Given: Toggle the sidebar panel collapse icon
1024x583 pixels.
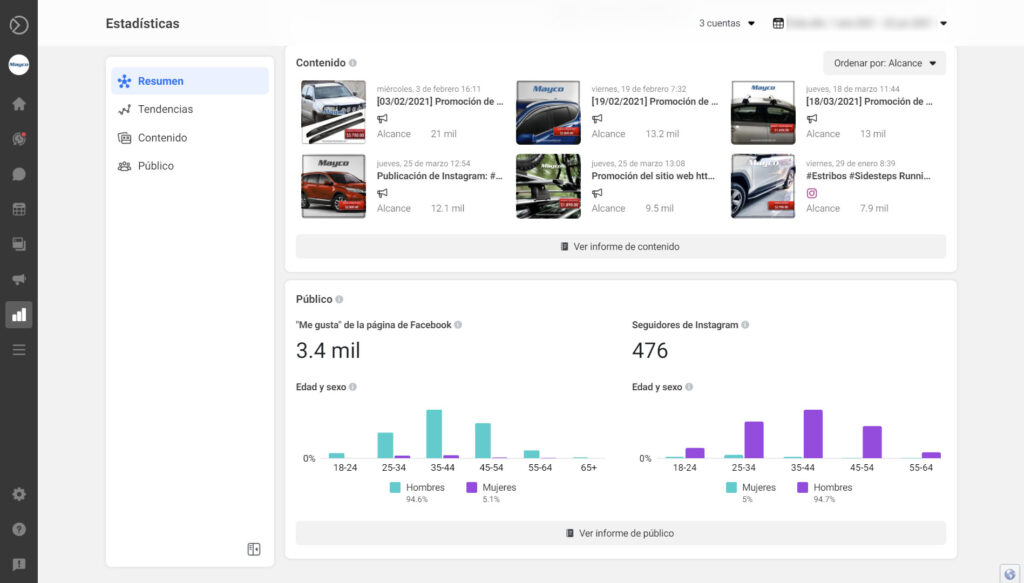Looking at the screenshot, I should tap(254, 549).
